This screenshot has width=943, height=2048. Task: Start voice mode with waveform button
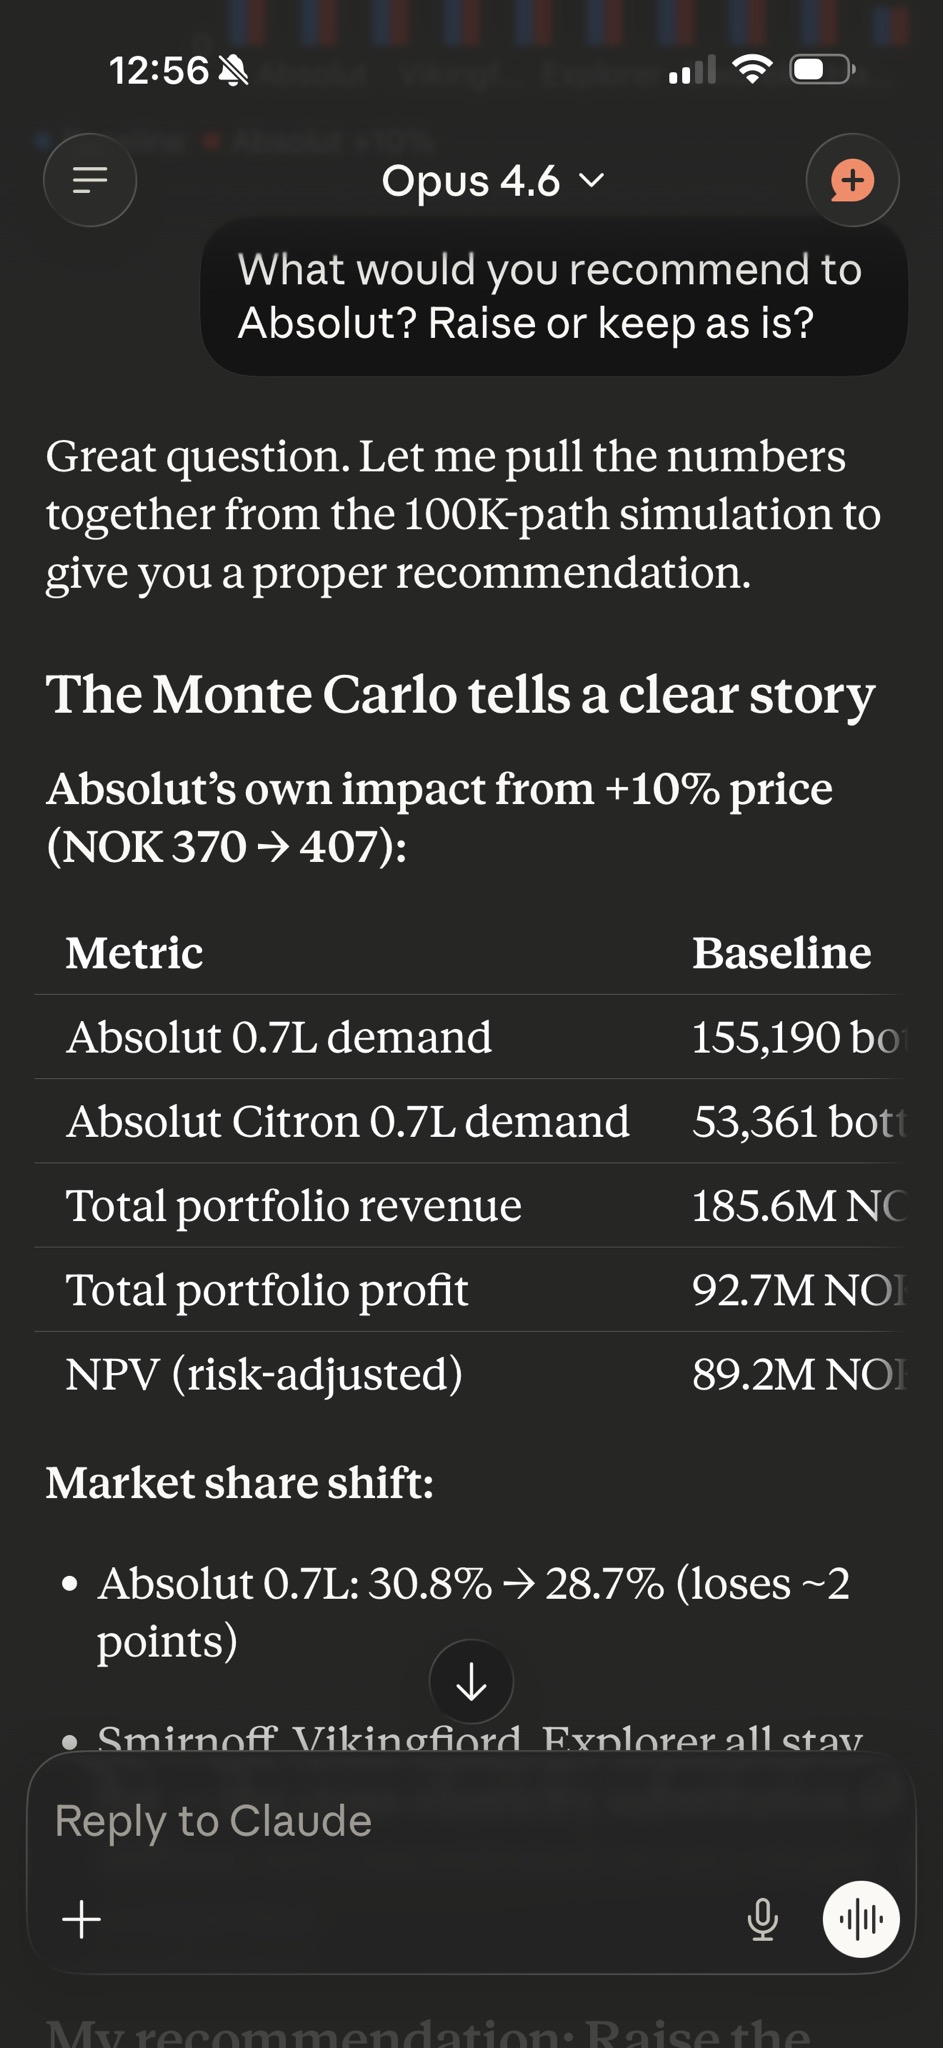tap(860, 1919)
